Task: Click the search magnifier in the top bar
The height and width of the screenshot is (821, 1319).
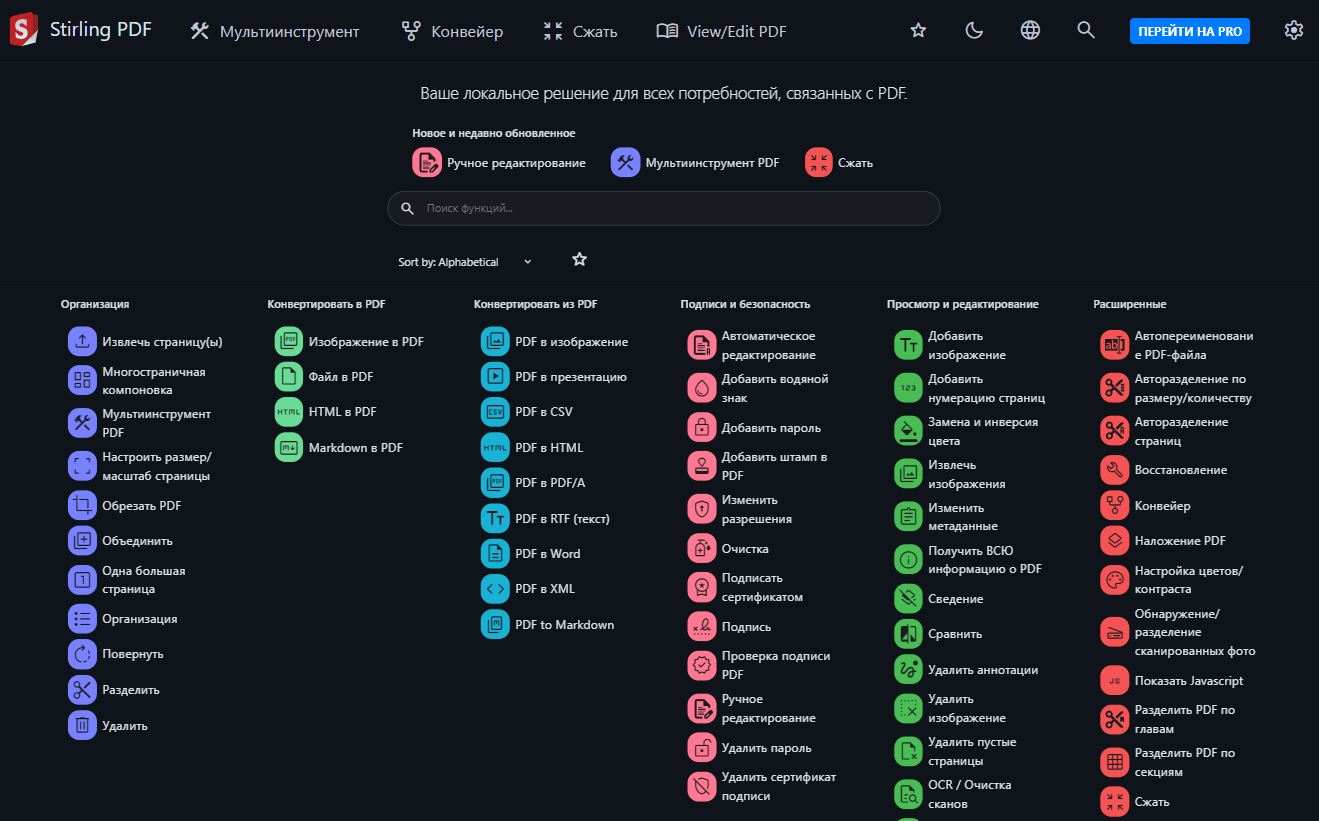Action: click(x=1086, y=31)
